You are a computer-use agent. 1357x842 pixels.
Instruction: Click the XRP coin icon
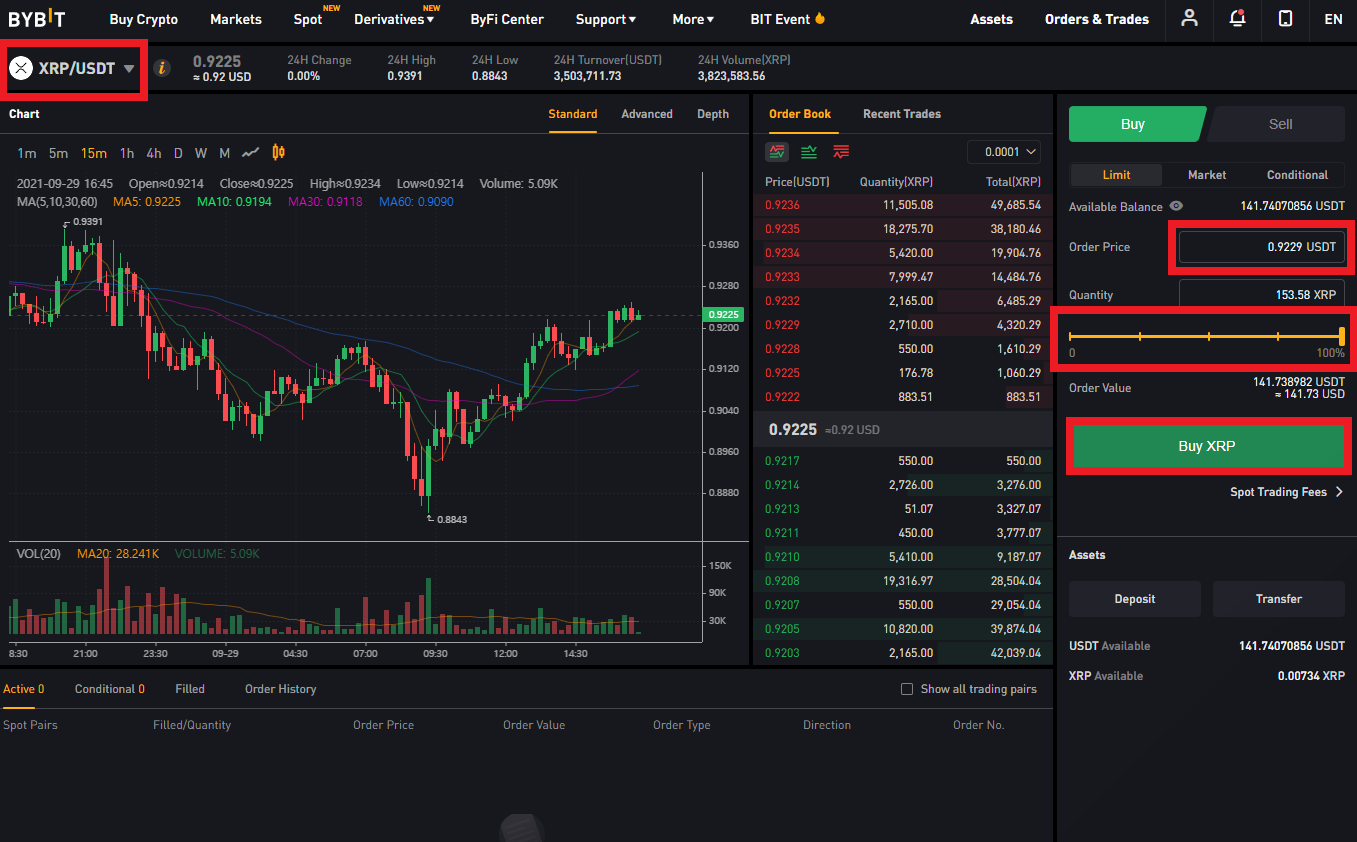click(x=21, y=68)
